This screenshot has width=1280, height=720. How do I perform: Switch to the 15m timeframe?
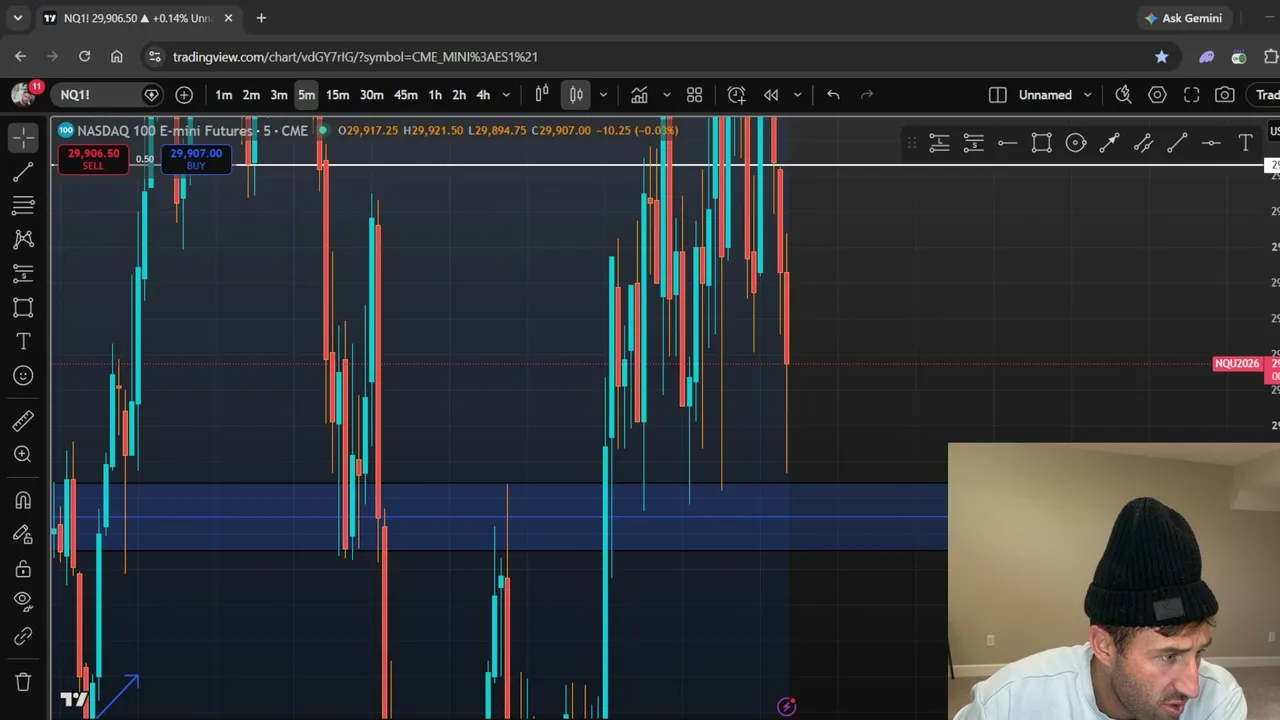[x=337, y=95]
